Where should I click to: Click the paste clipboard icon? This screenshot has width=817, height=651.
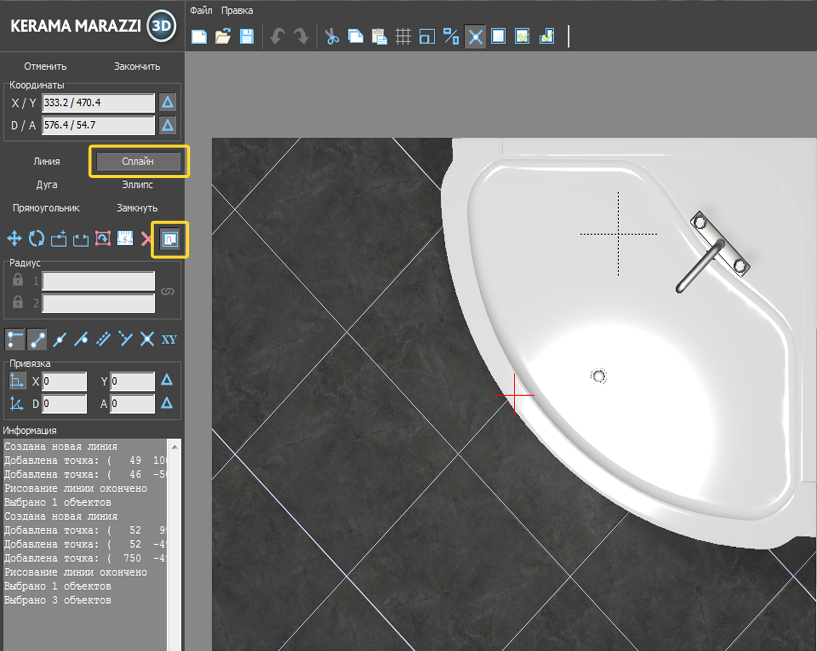pos(379,36)
